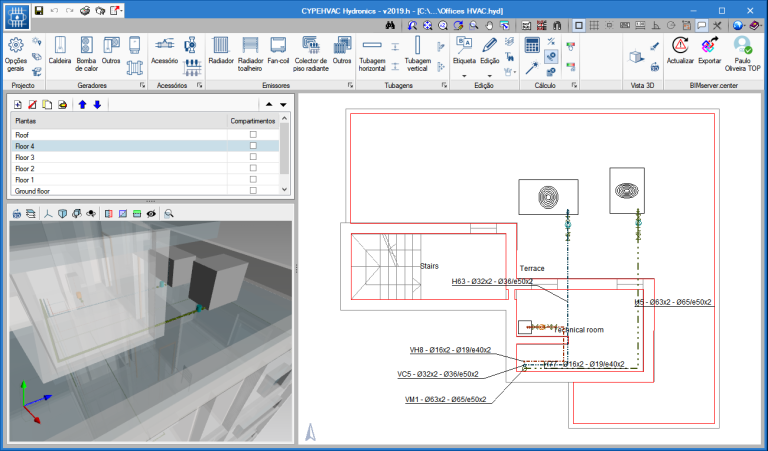Expand the Geradores group launcher
This screenshot has height=451, width=768.
(143, 85)
